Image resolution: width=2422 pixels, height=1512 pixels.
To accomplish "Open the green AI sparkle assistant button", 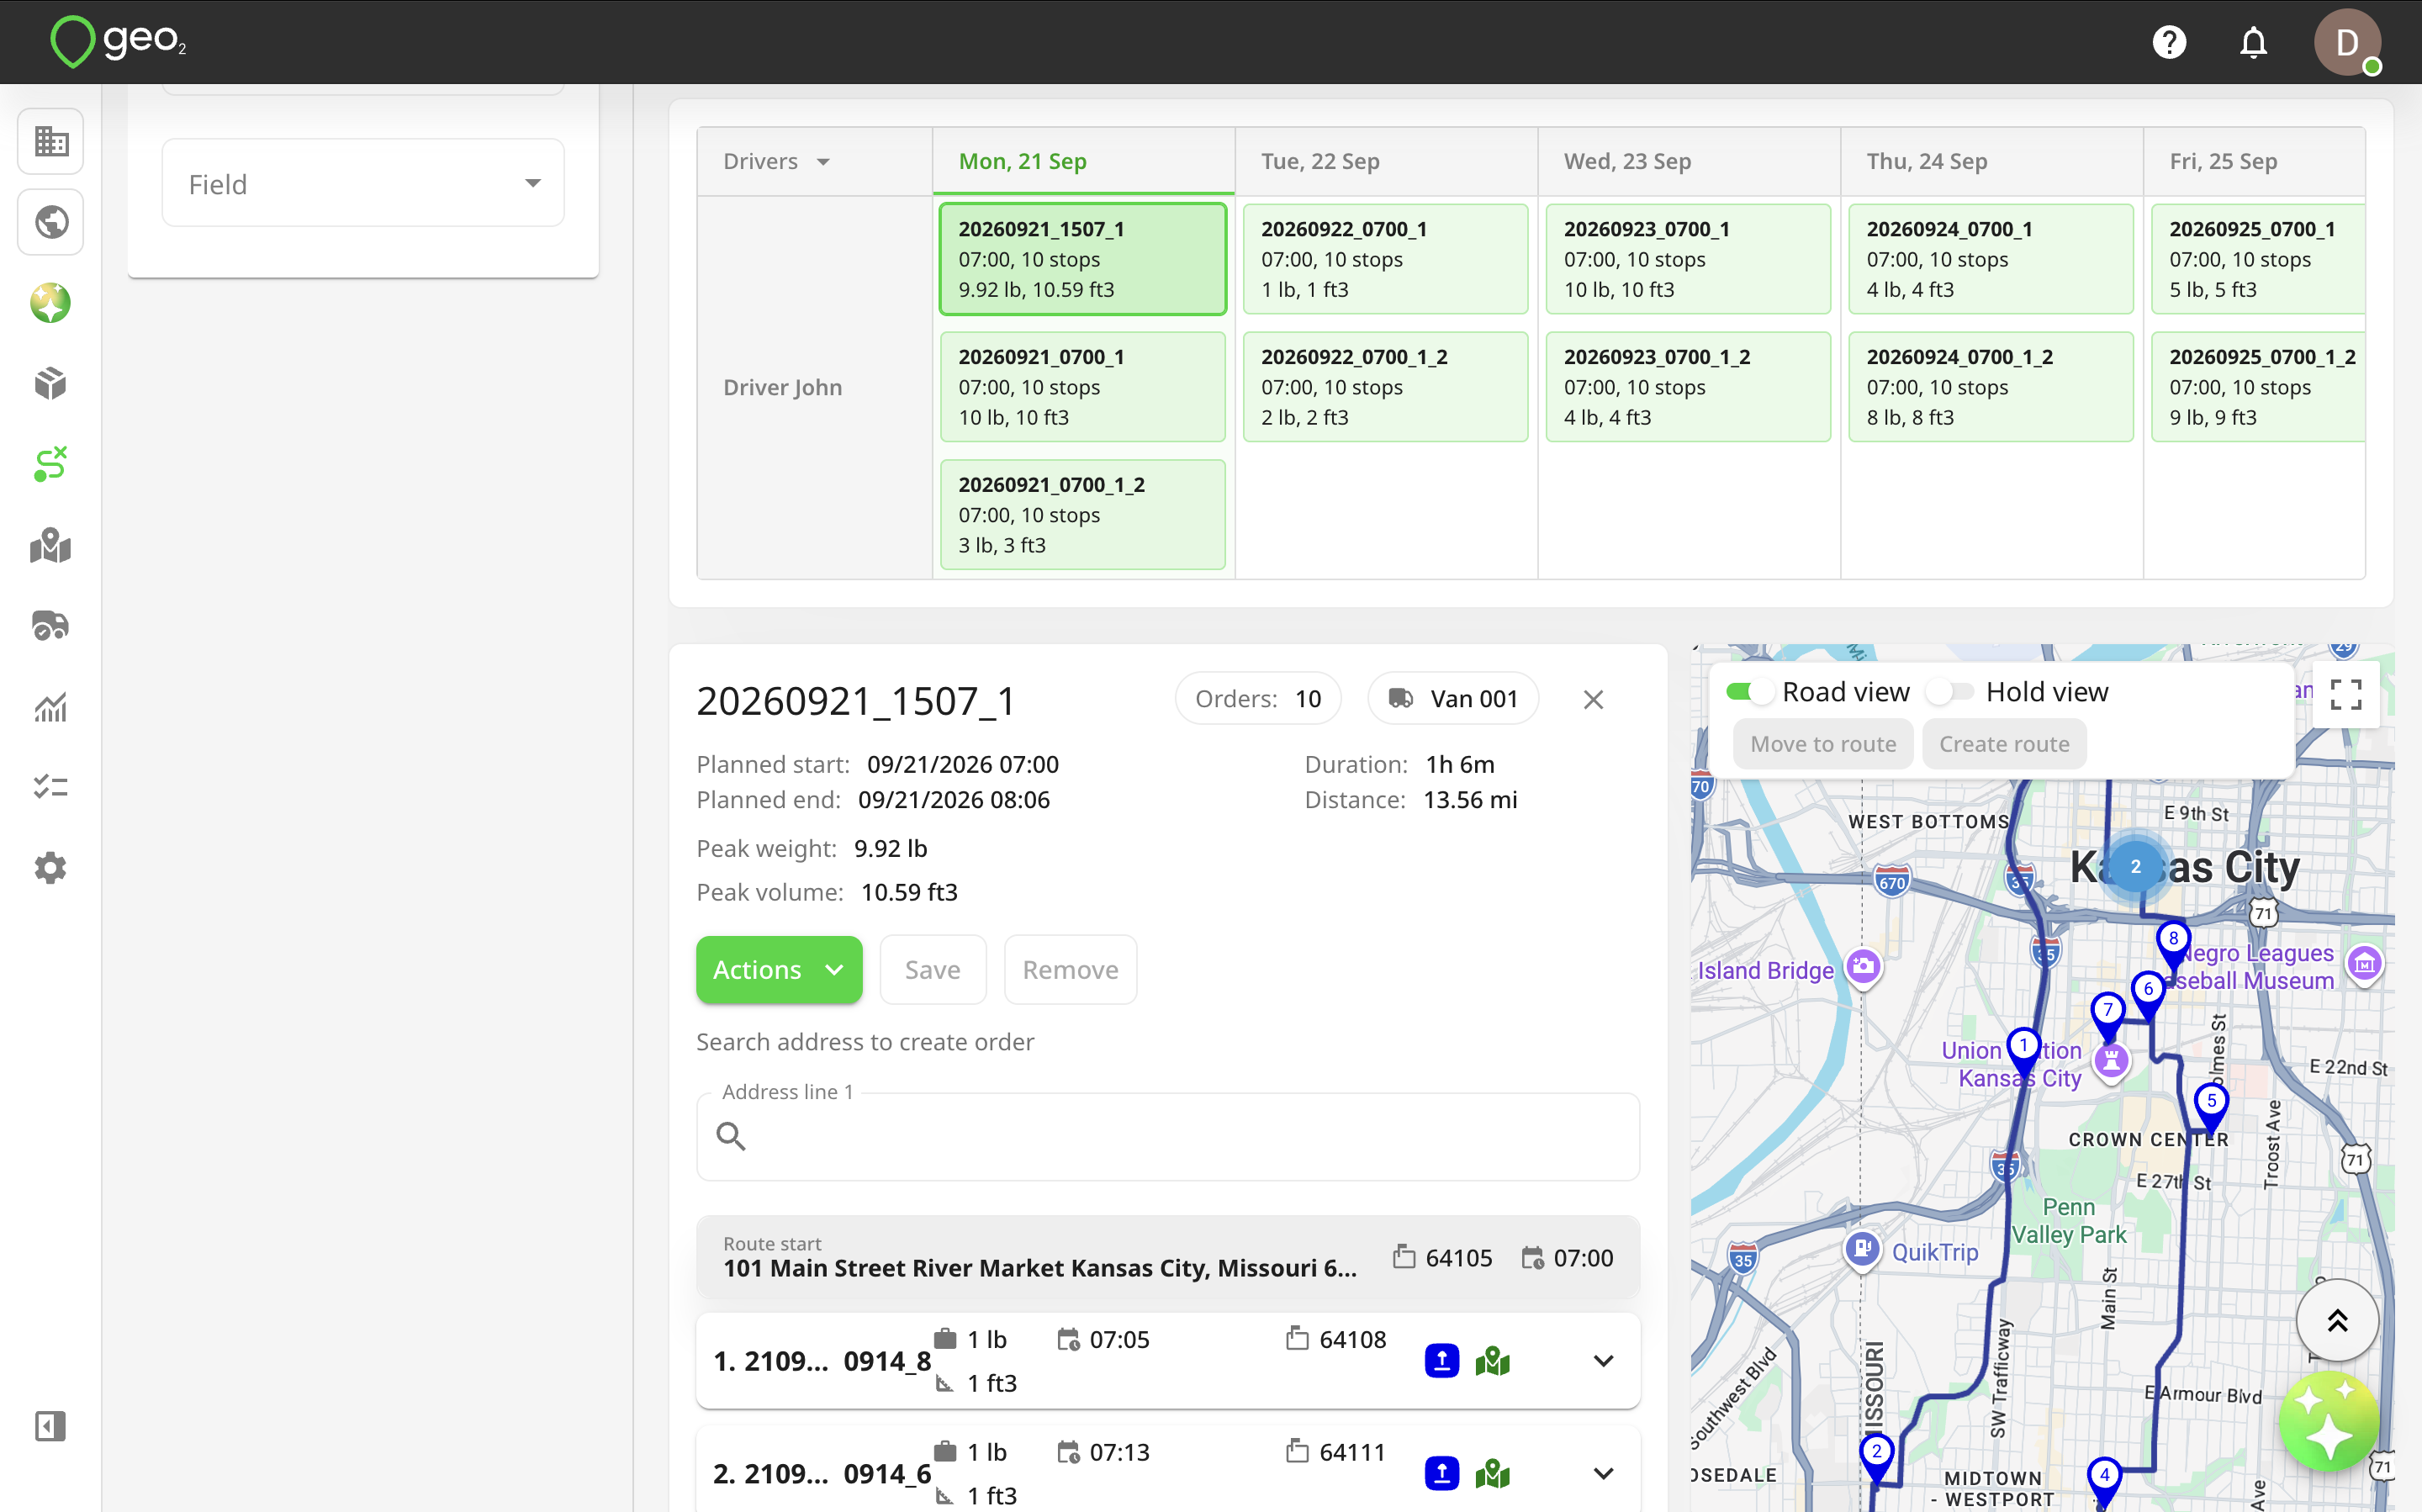I will (2329, 1422).
